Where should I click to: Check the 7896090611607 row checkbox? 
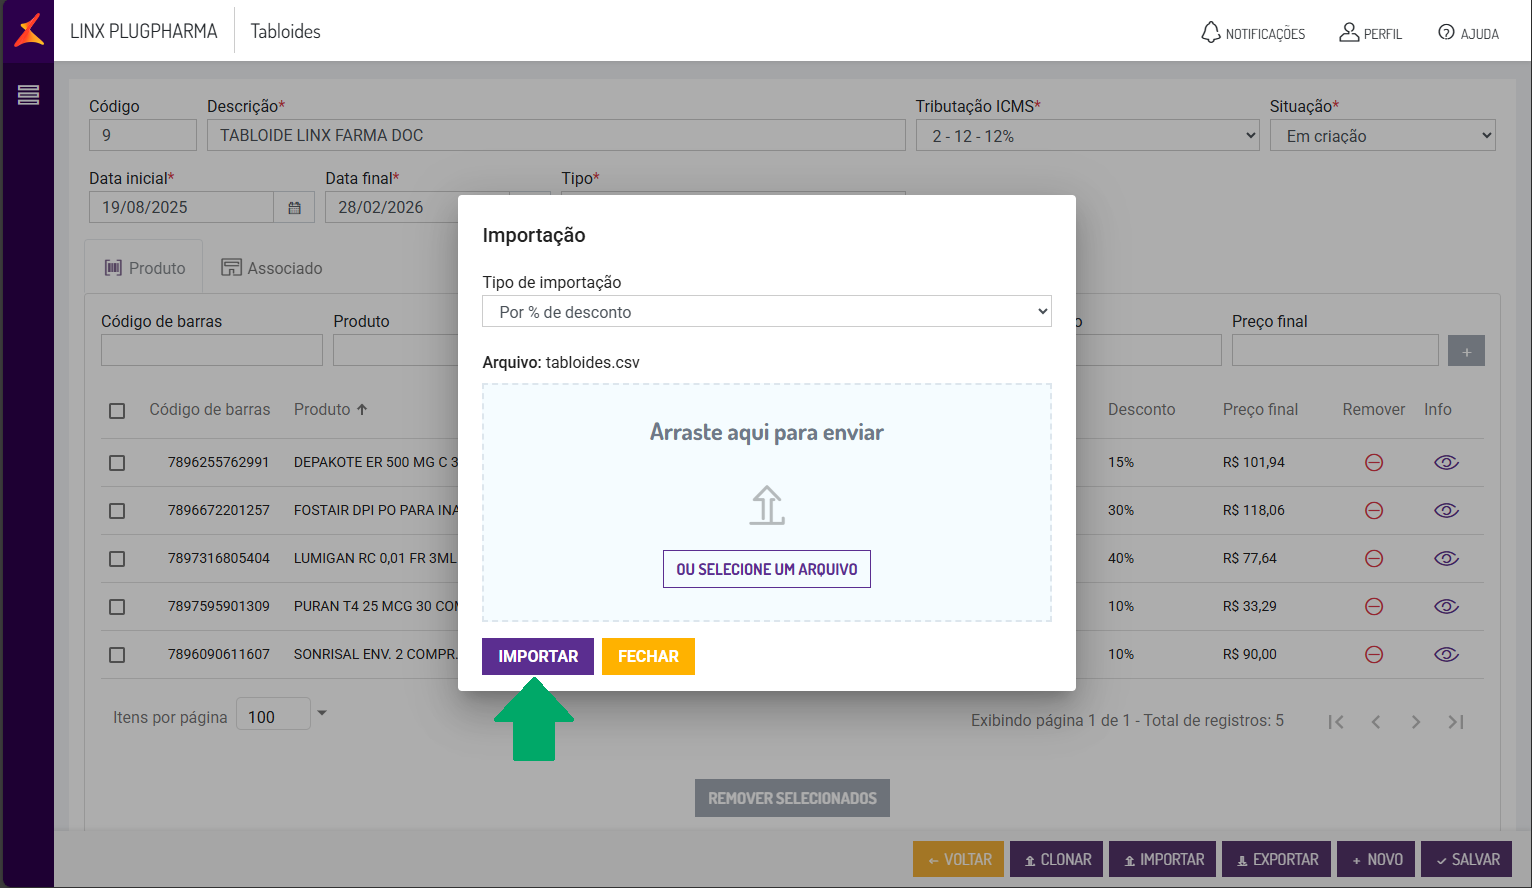pyautogui.click(x=117, y=655)
